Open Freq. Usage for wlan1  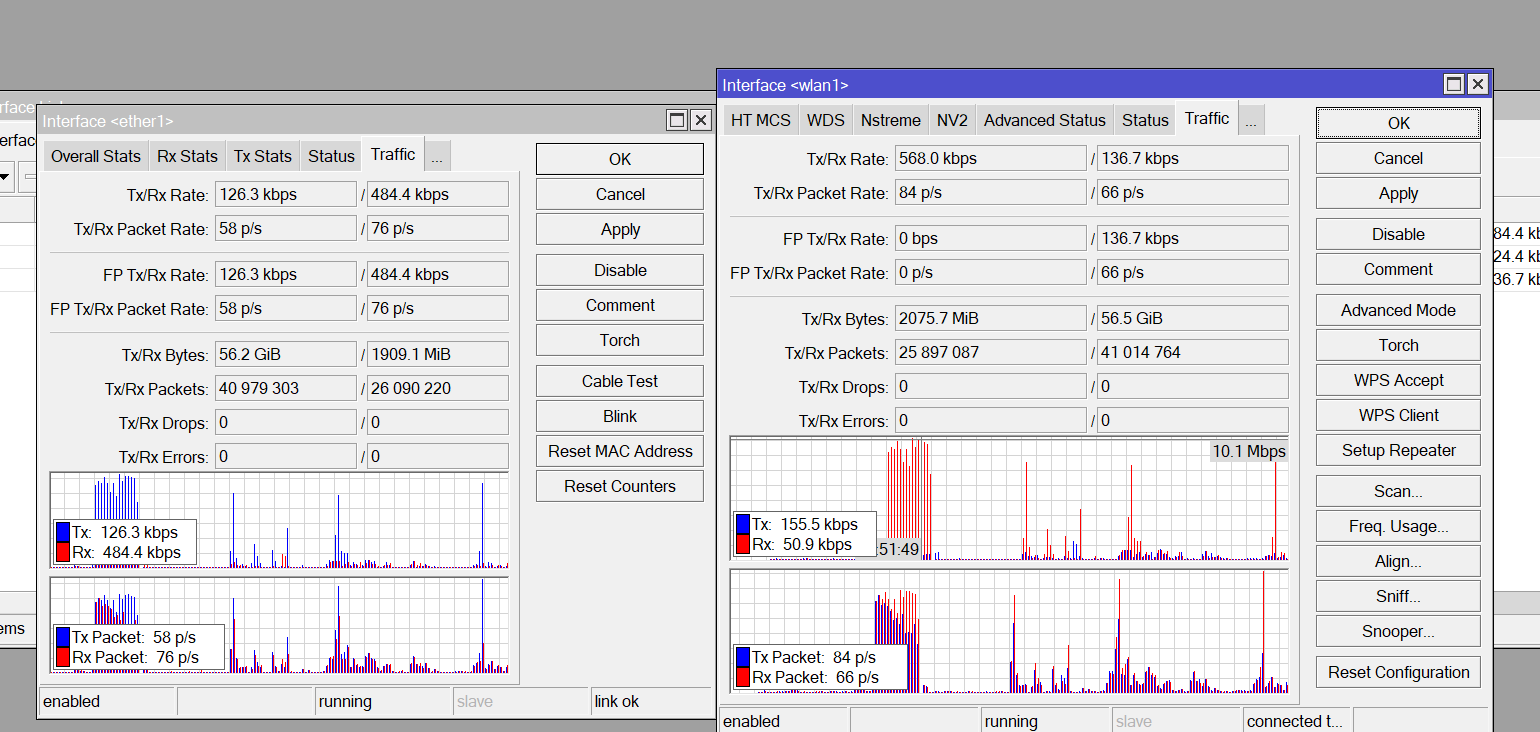tap(1397, 526)
